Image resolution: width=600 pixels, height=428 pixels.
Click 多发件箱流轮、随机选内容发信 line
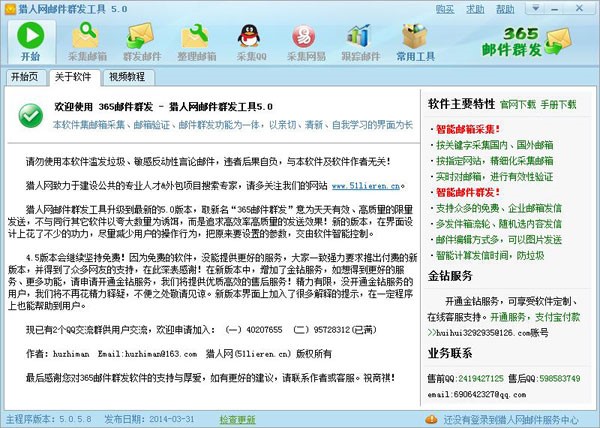click(x=499, y=224)
